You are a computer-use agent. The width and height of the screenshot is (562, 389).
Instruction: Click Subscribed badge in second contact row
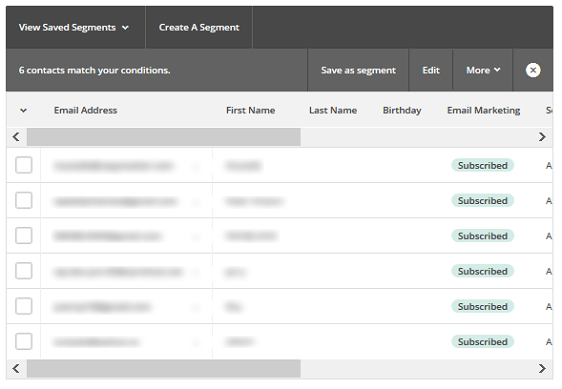[x=482, y=200]
